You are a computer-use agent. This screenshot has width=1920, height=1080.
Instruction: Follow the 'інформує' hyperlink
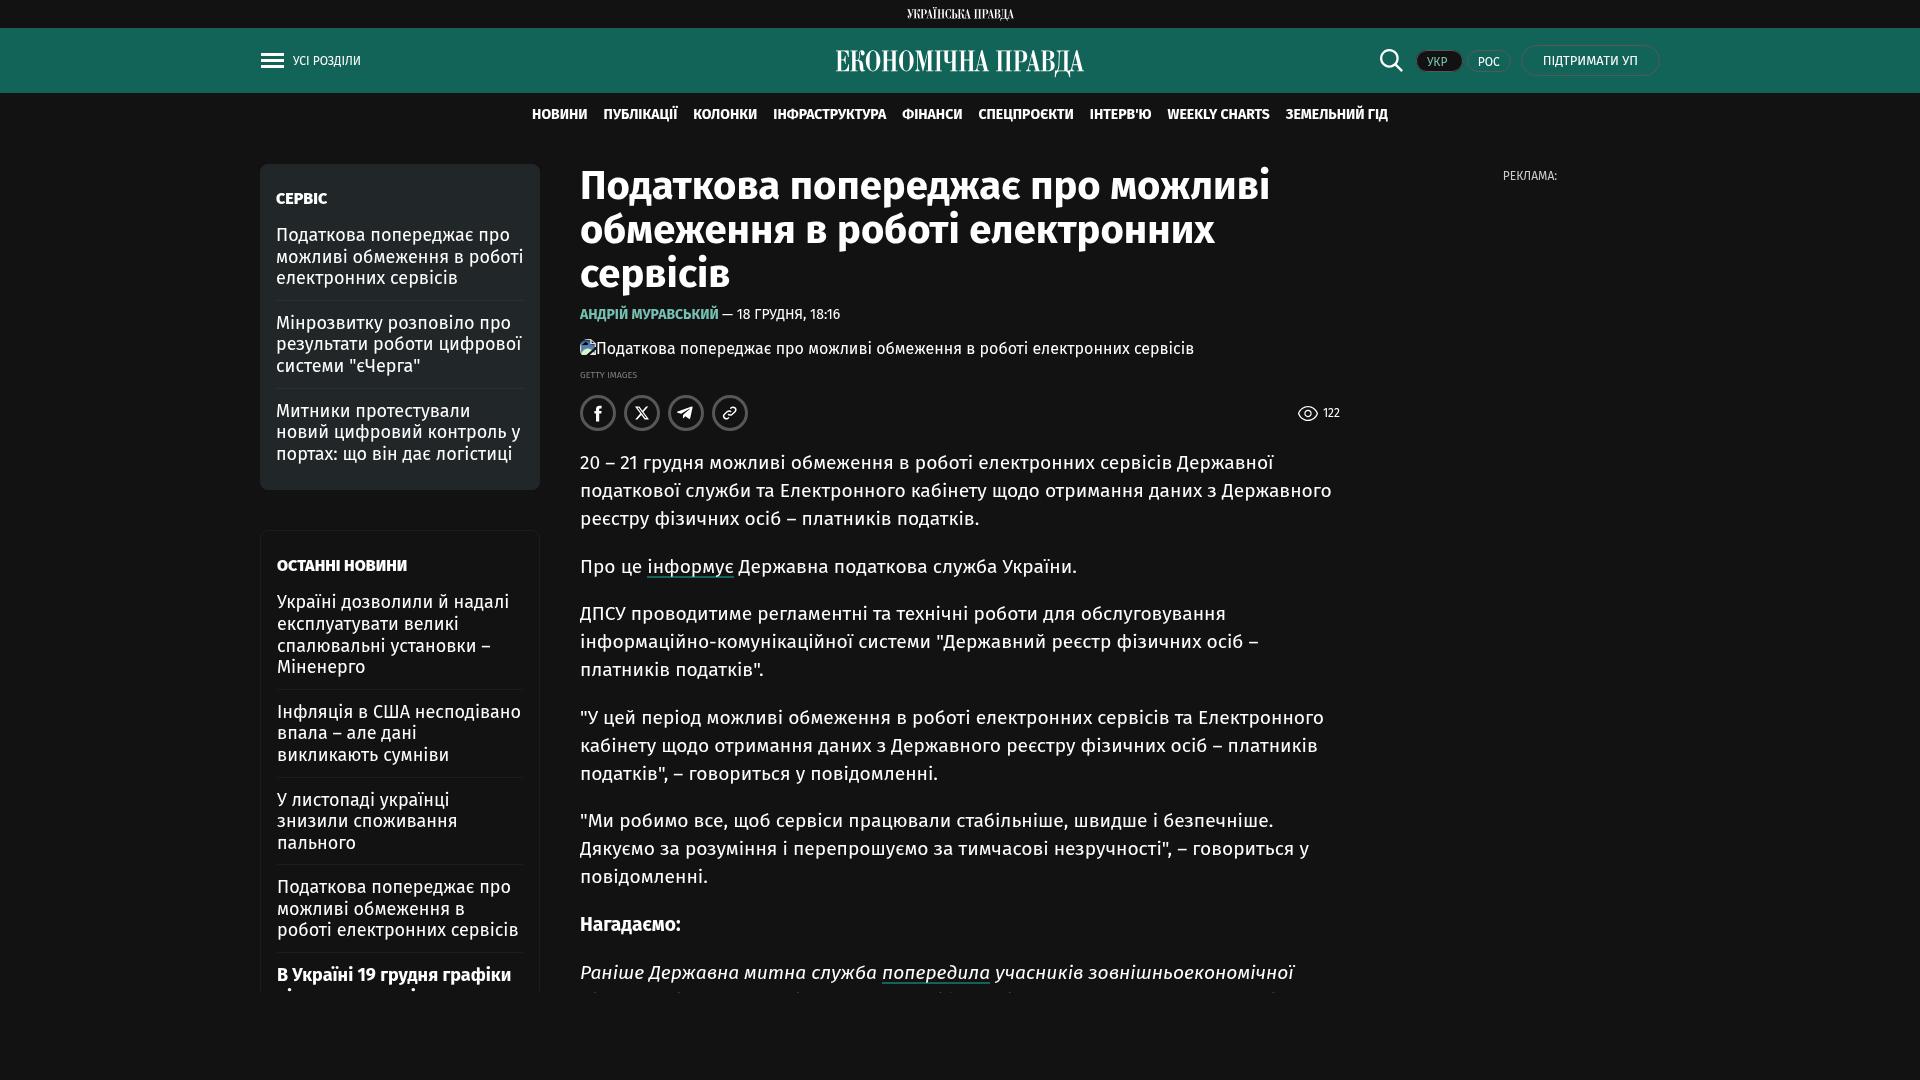pos(690,567)
